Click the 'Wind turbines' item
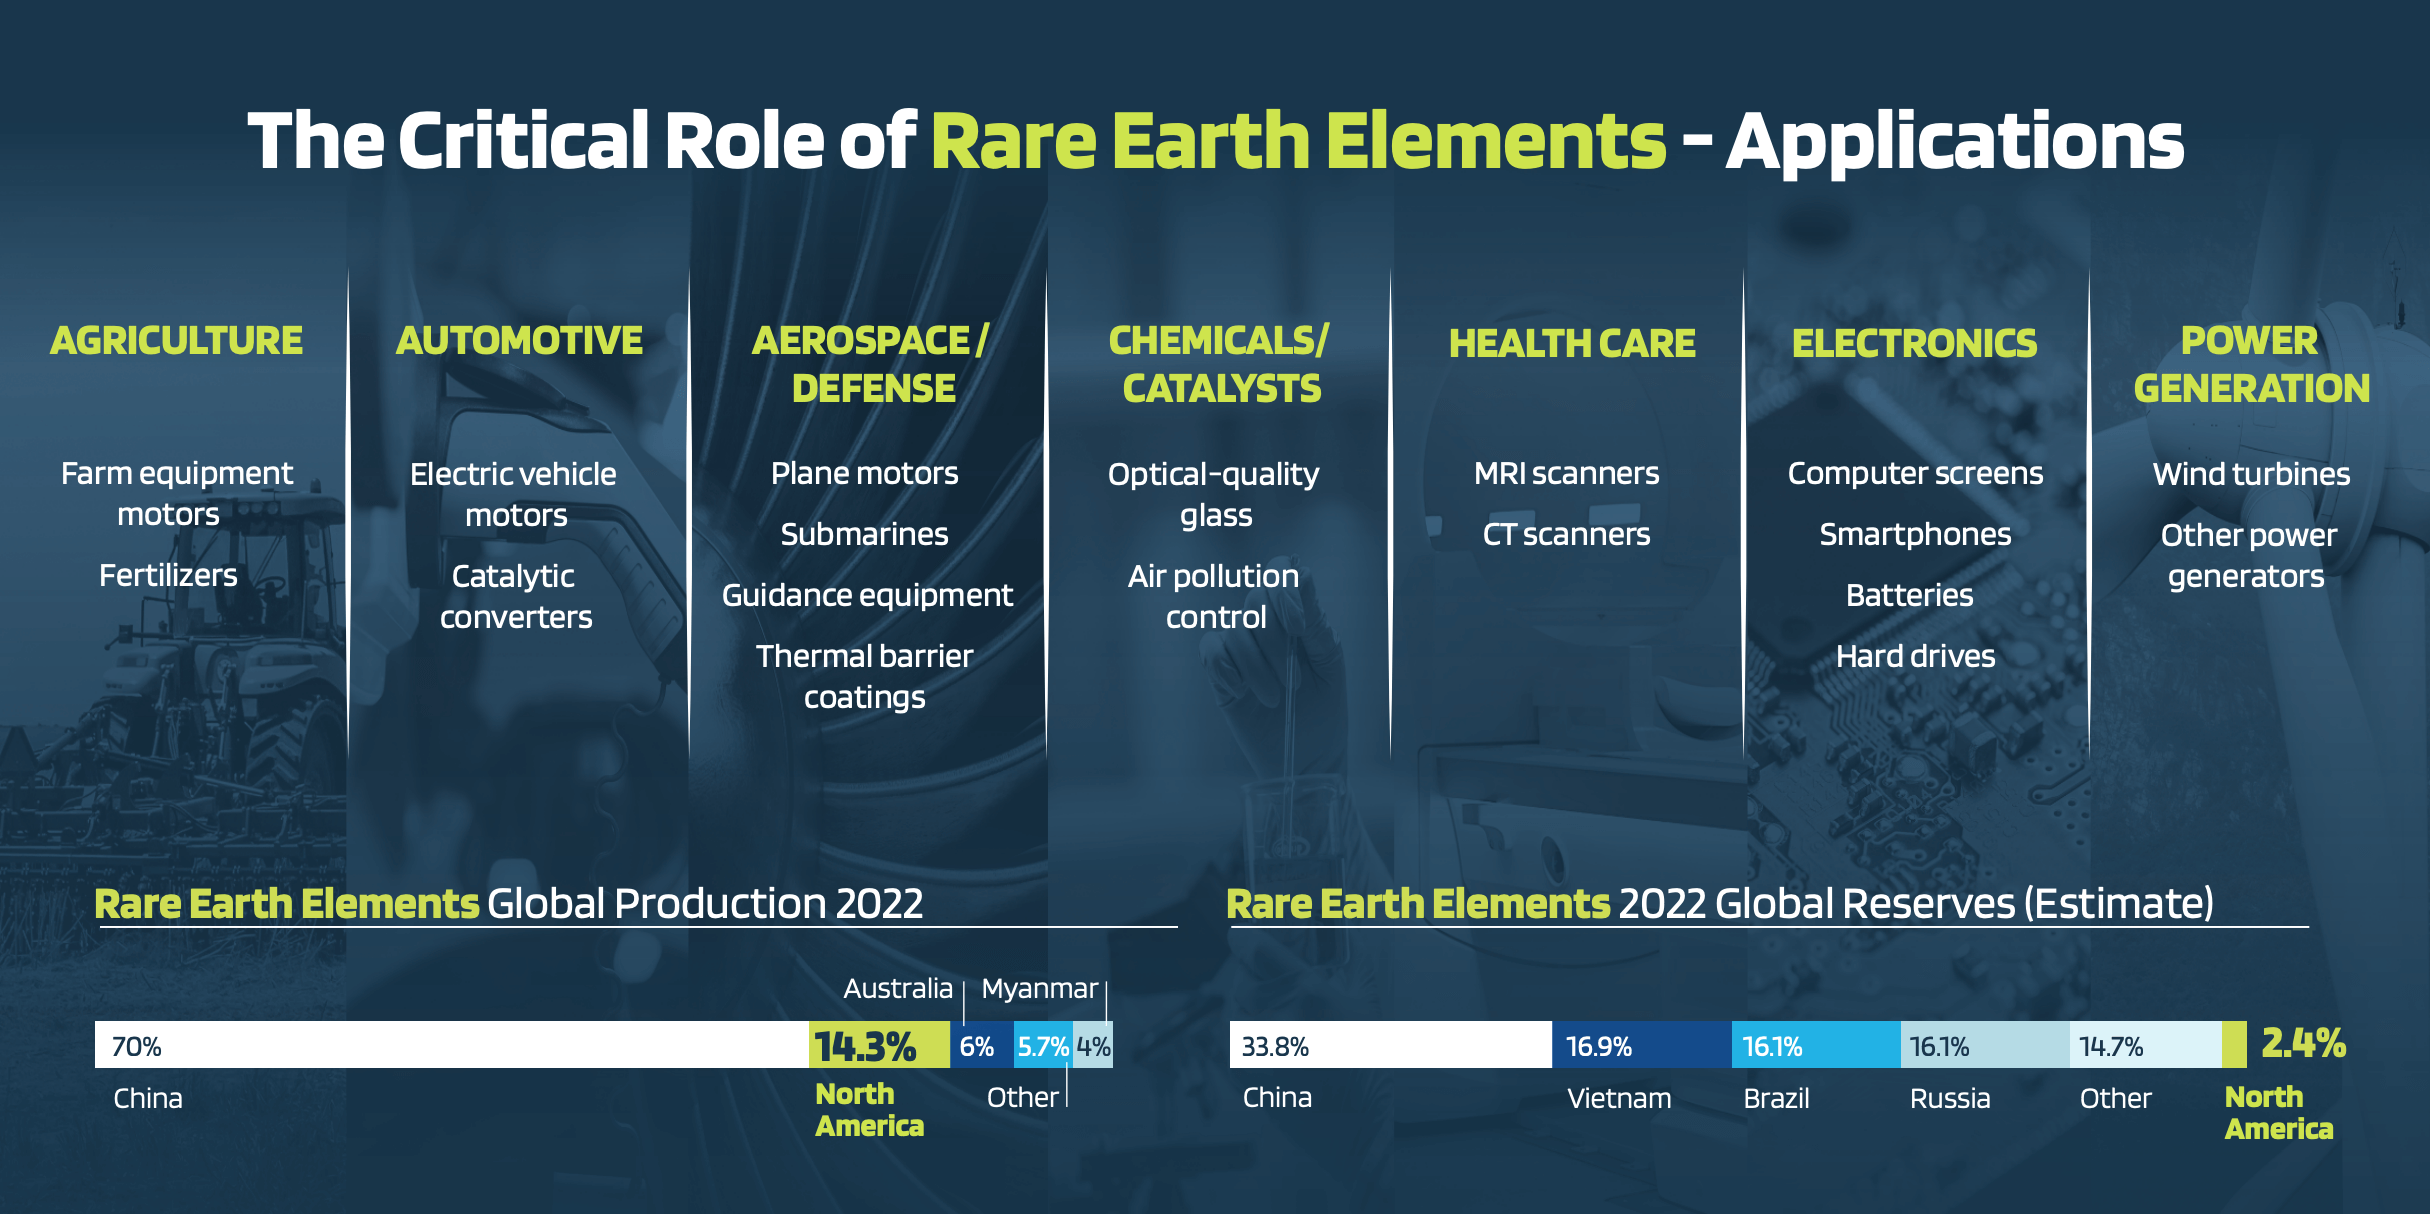Viewport: 2430px width, 1214px height. (x=2250, y=474)
